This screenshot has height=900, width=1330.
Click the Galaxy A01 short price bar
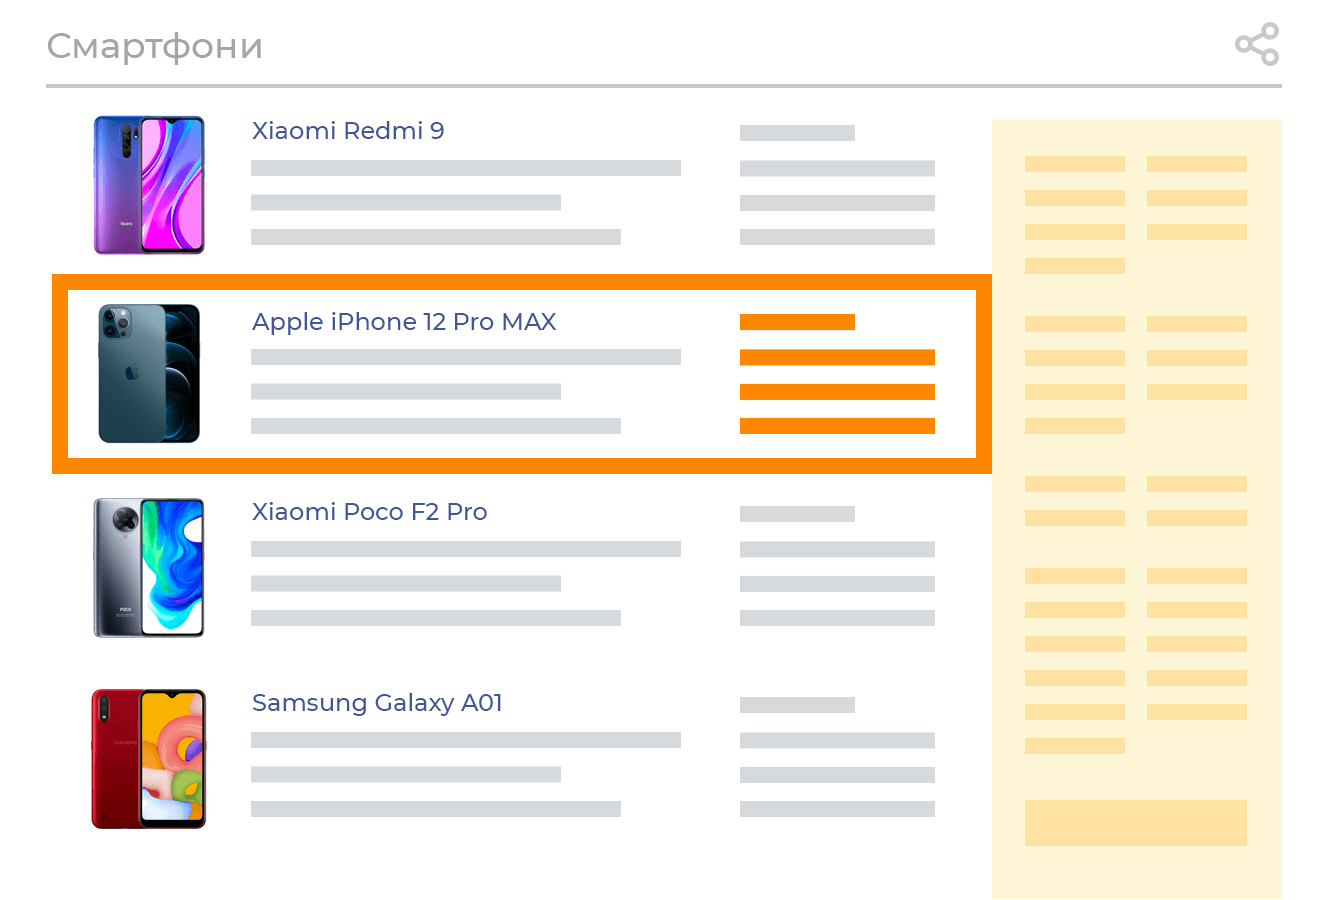(x=797, y=705)
